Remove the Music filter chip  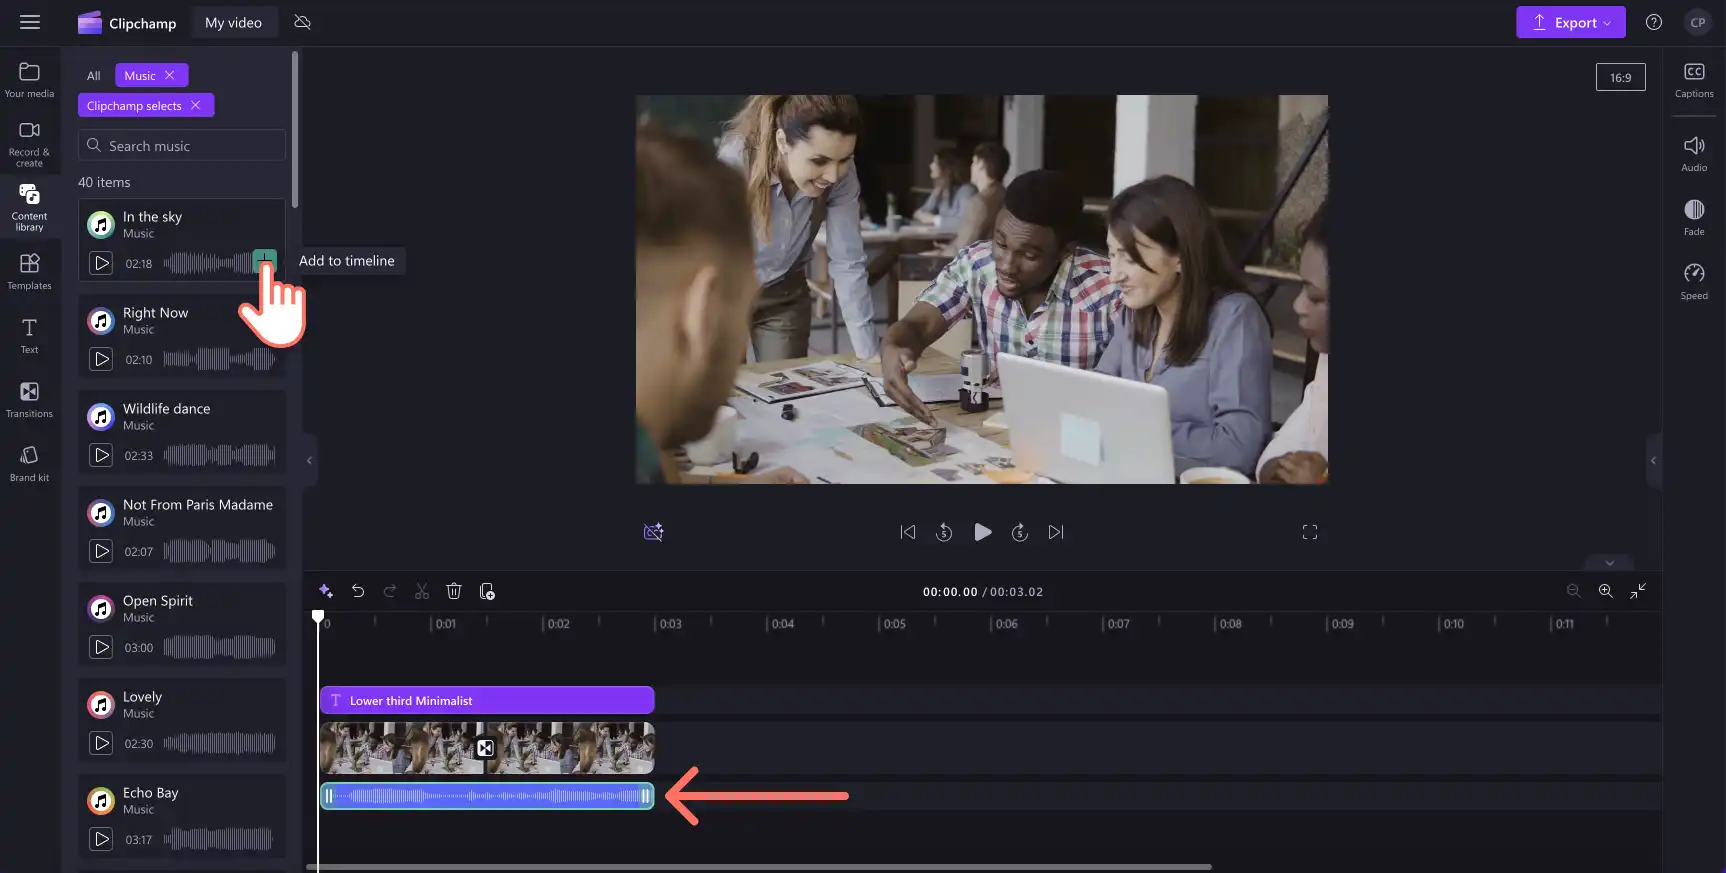point(170,75)
